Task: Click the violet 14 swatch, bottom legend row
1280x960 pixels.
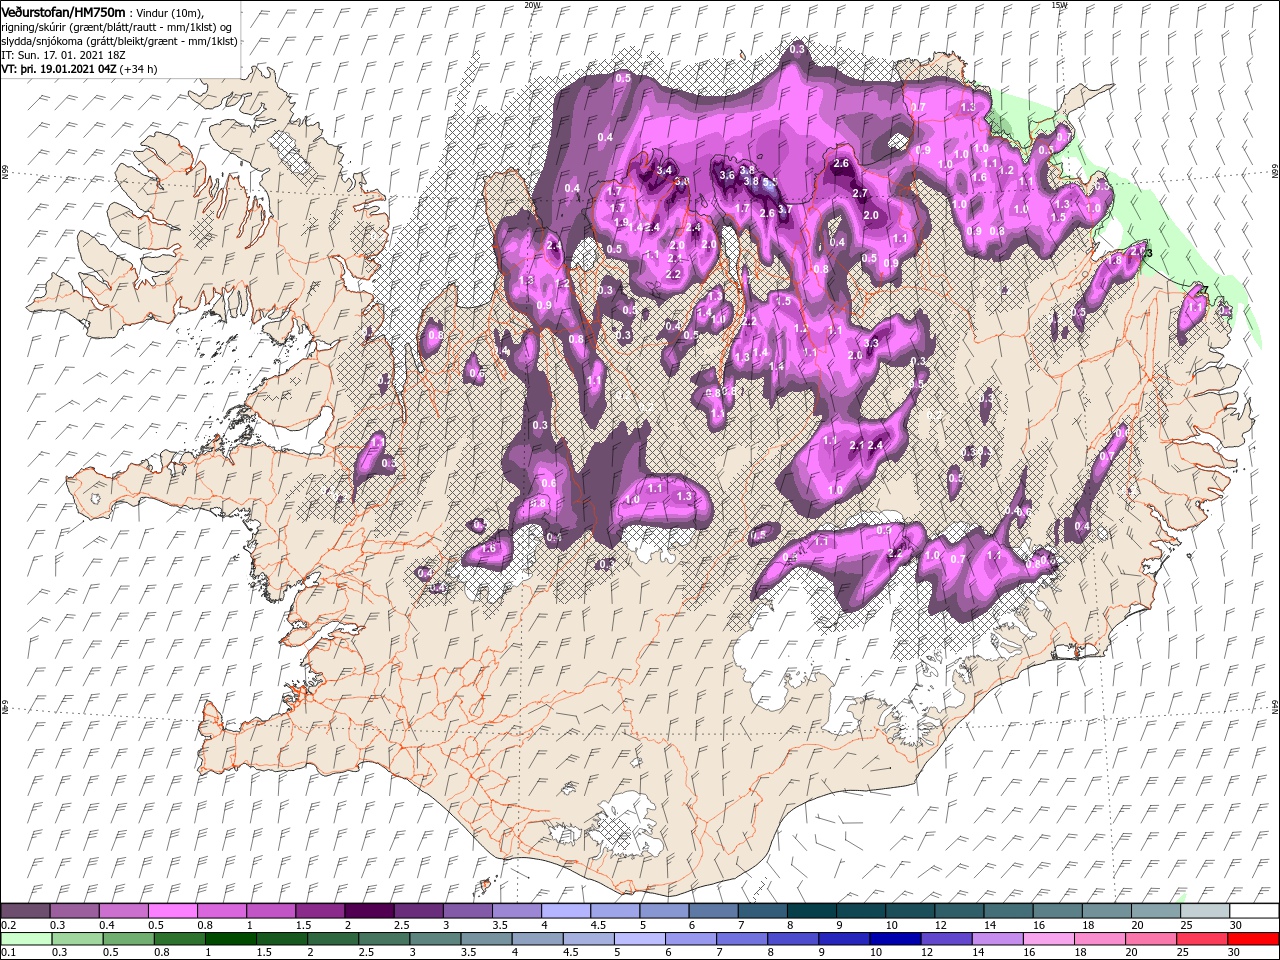Action: [997, 939]
